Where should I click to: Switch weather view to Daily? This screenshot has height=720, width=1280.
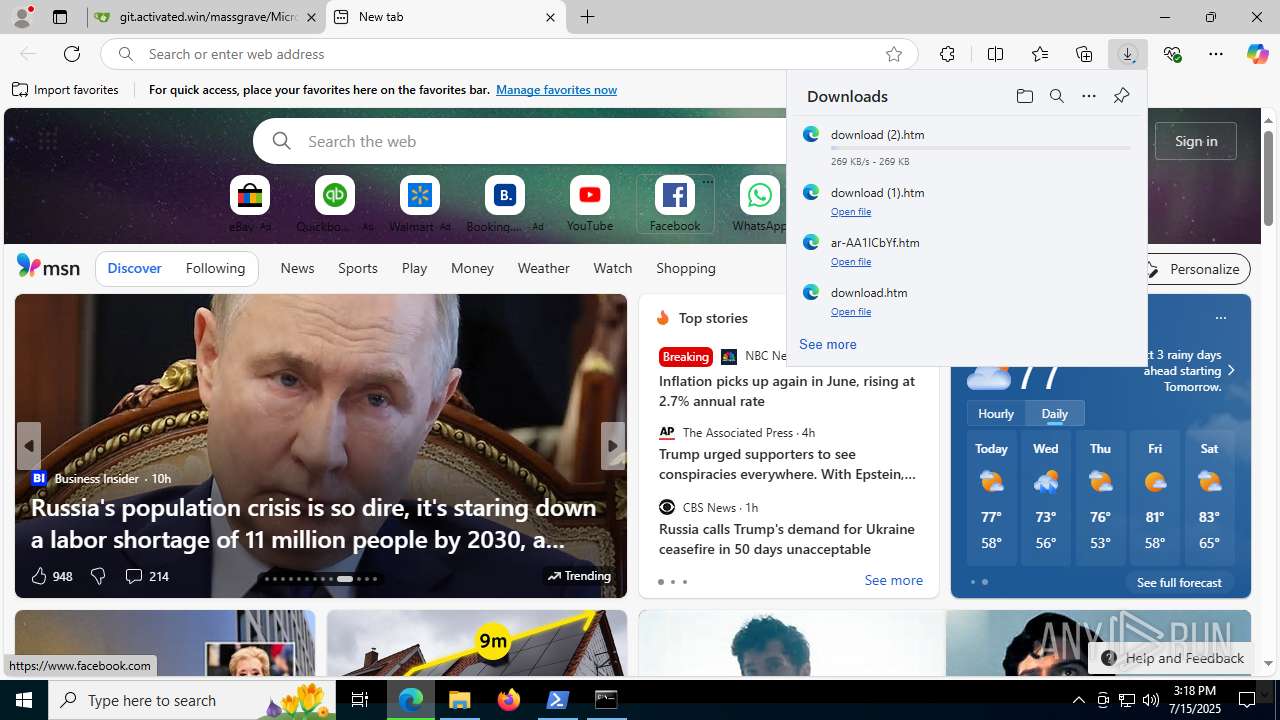tap(1054, 413)
